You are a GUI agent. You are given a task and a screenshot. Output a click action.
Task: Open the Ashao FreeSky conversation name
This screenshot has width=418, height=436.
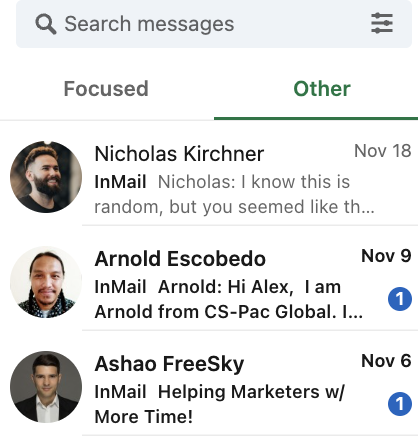point(169,364)
